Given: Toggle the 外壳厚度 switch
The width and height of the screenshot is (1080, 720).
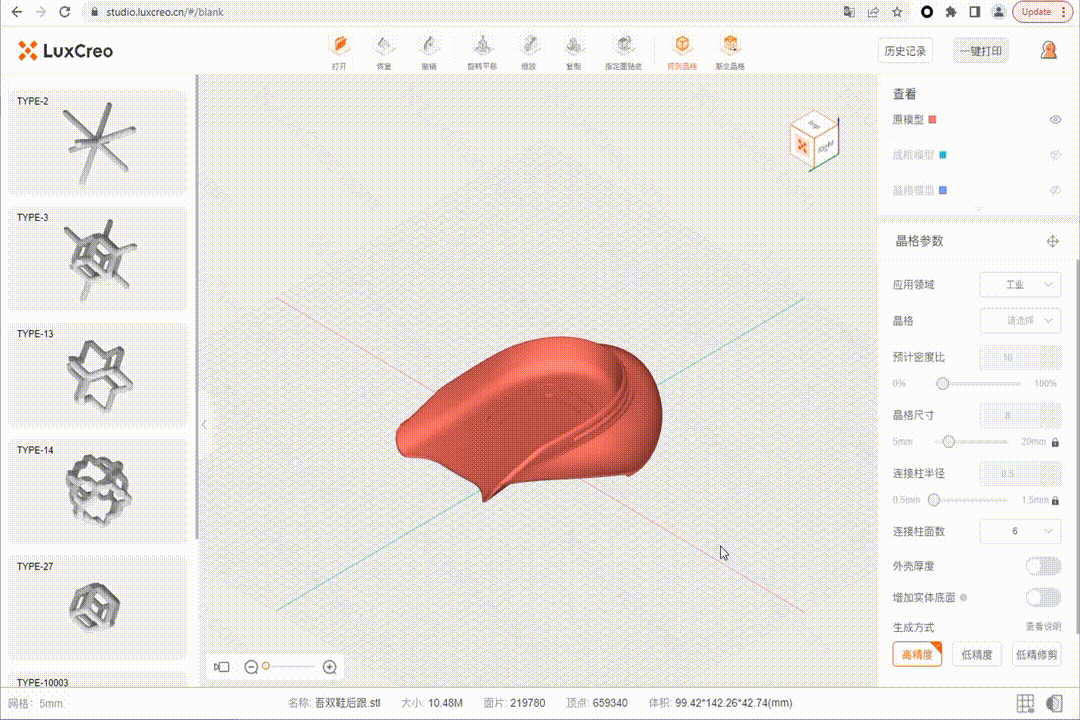Looking at the screenshot, I should point(1043,566).
